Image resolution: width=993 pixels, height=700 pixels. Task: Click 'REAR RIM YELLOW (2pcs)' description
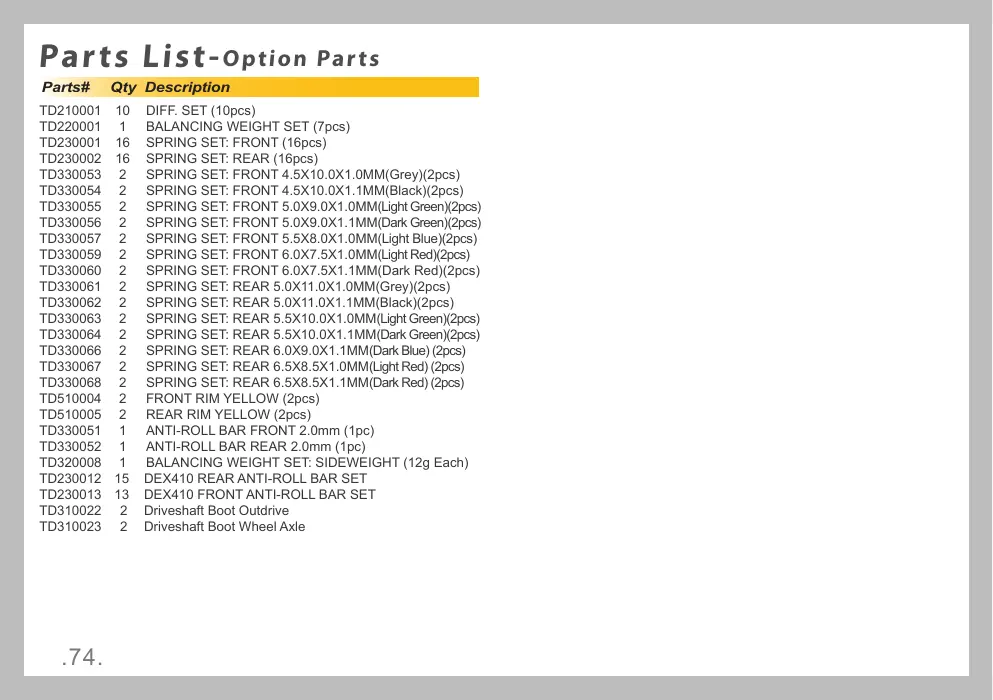tap(229, 414)
